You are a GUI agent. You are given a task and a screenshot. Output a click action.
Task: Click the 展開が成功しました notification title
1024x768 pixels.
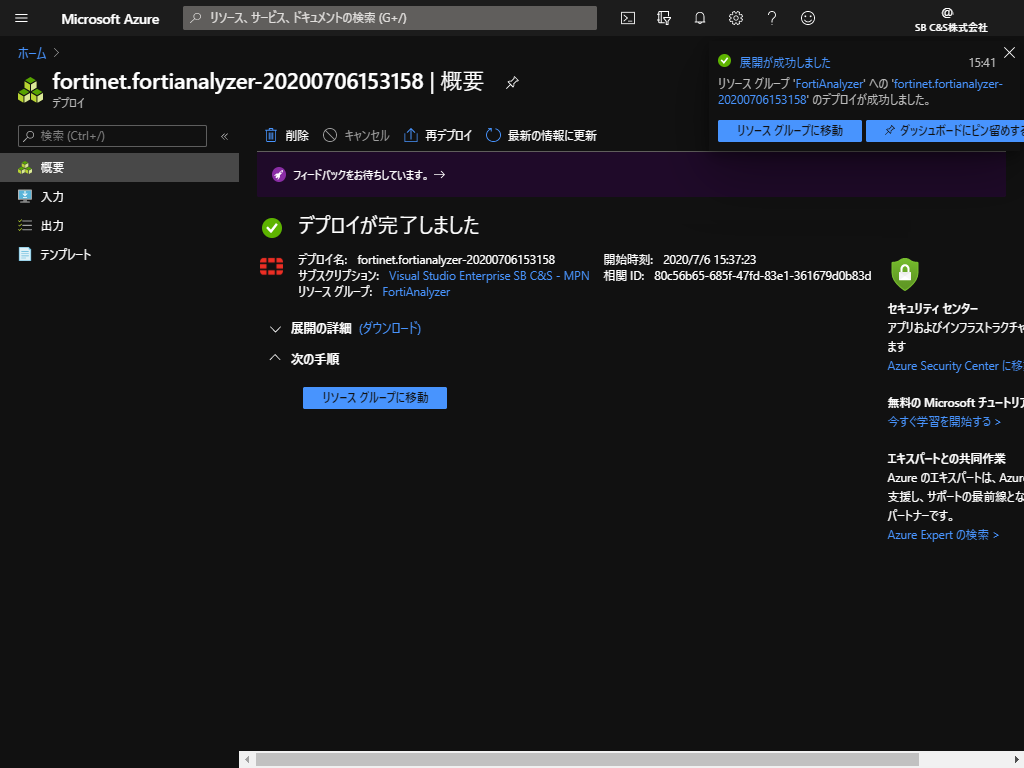pyautogui.click(x=784, y=63)
